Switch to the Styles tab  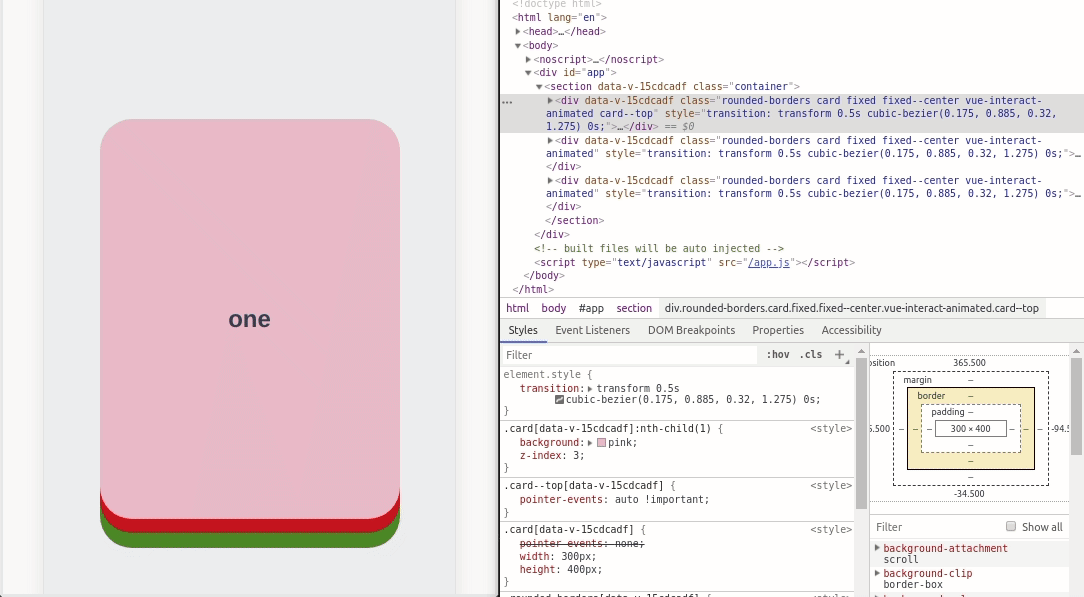(523, 330)
